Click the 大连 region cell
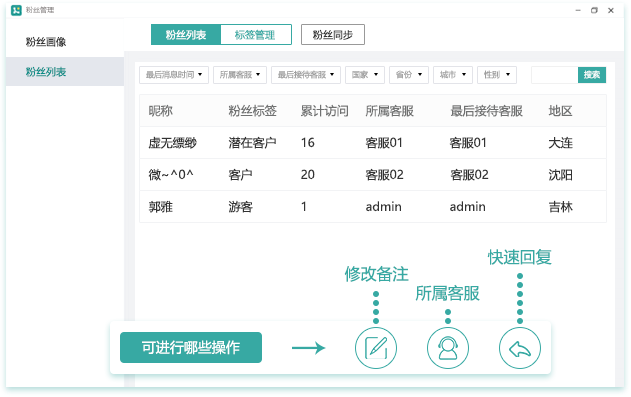The height and width of the screenshot is (397, 631). point(560,143)
